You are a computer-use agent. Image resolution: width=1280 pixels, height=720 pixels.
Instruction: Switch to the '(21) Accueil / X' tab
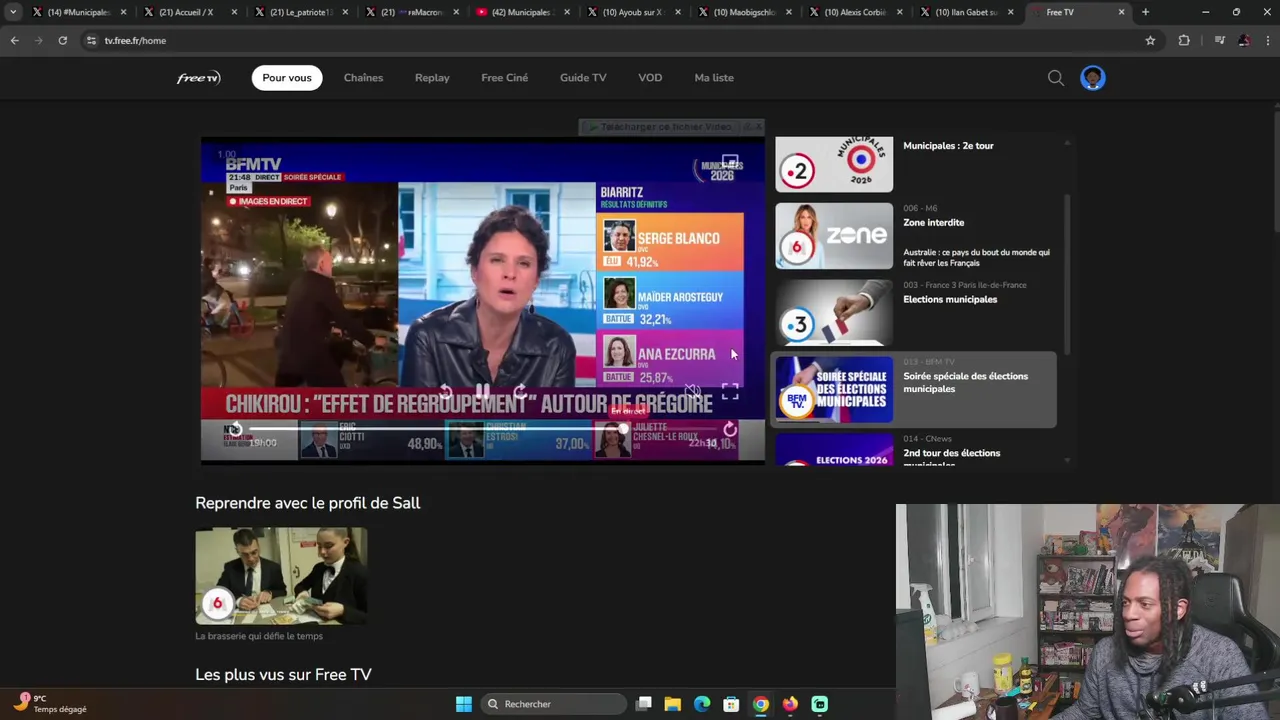coord(190,12)
